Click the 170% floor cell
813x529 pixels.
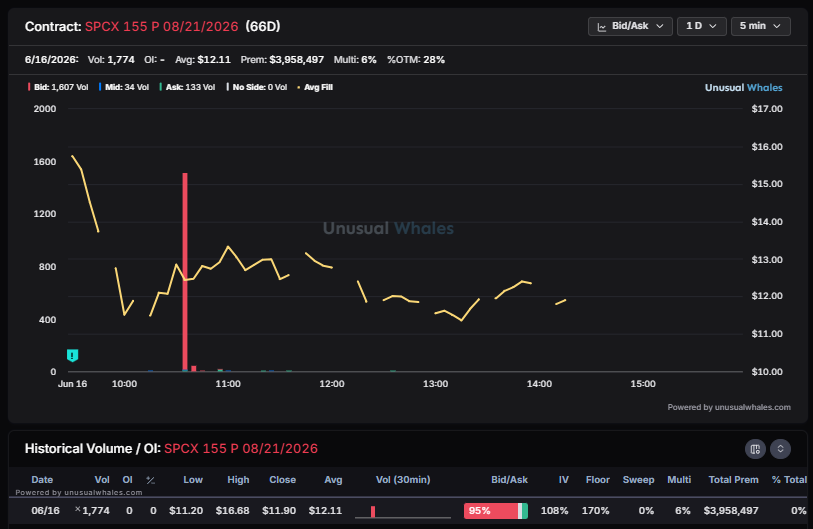point(595,511)
